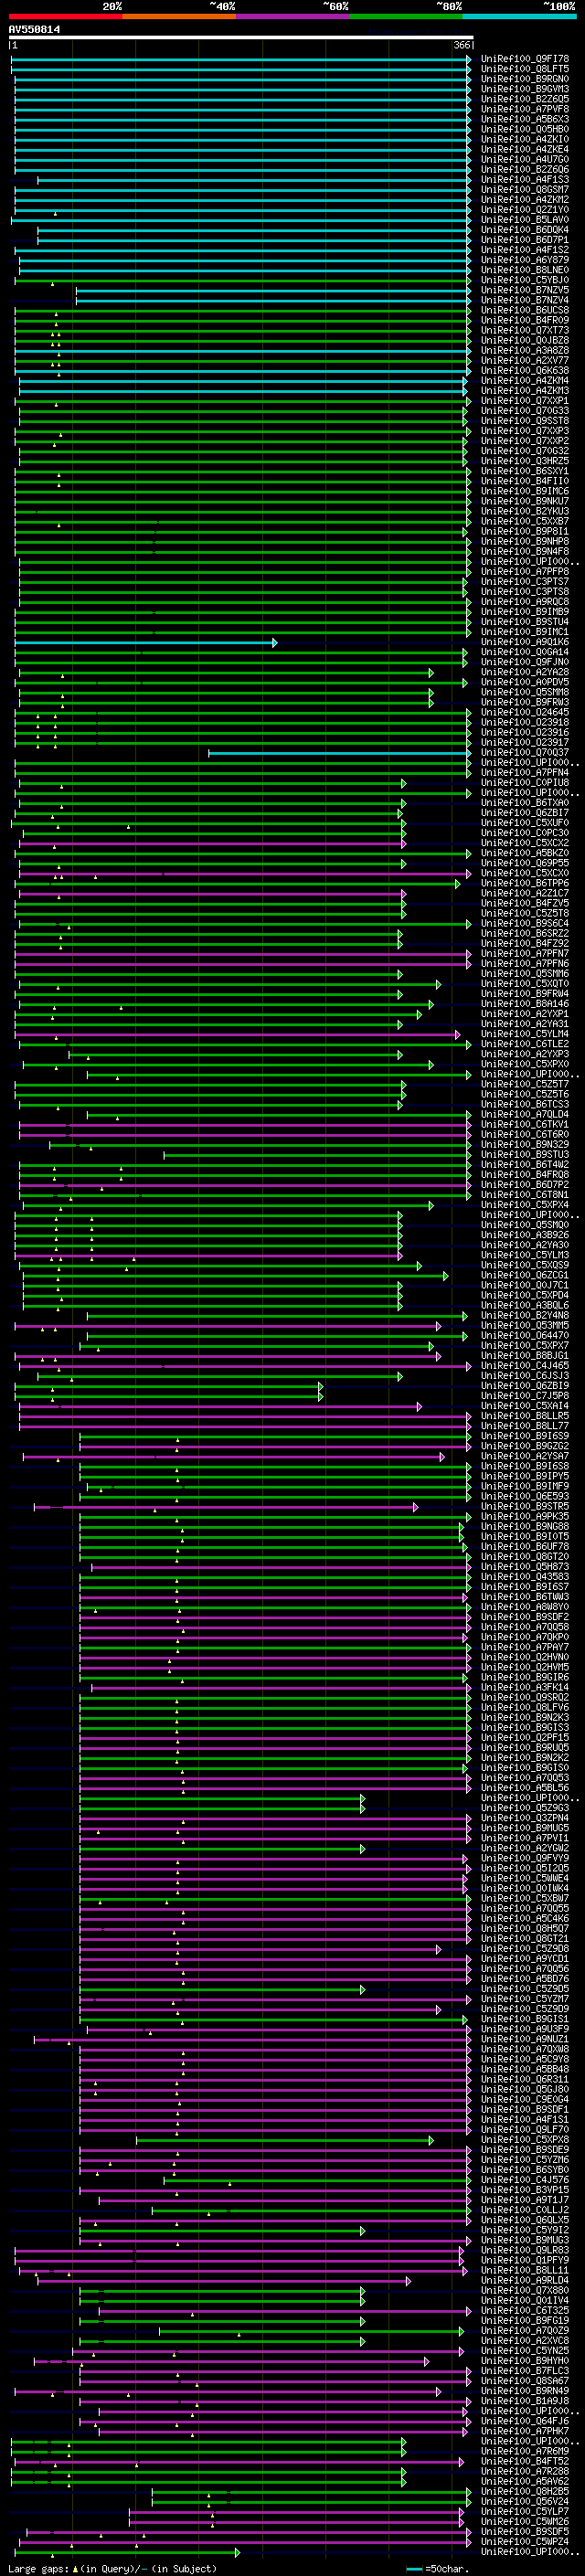585x2576 pixels.
Task: Click the cyan alignment bar for UniRef100_B7NZV5
Action: [273, 290]
